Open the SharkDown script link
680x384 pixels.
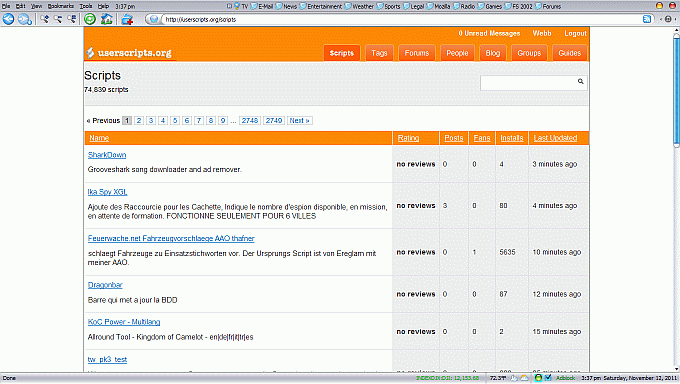[x=107, y=155]
